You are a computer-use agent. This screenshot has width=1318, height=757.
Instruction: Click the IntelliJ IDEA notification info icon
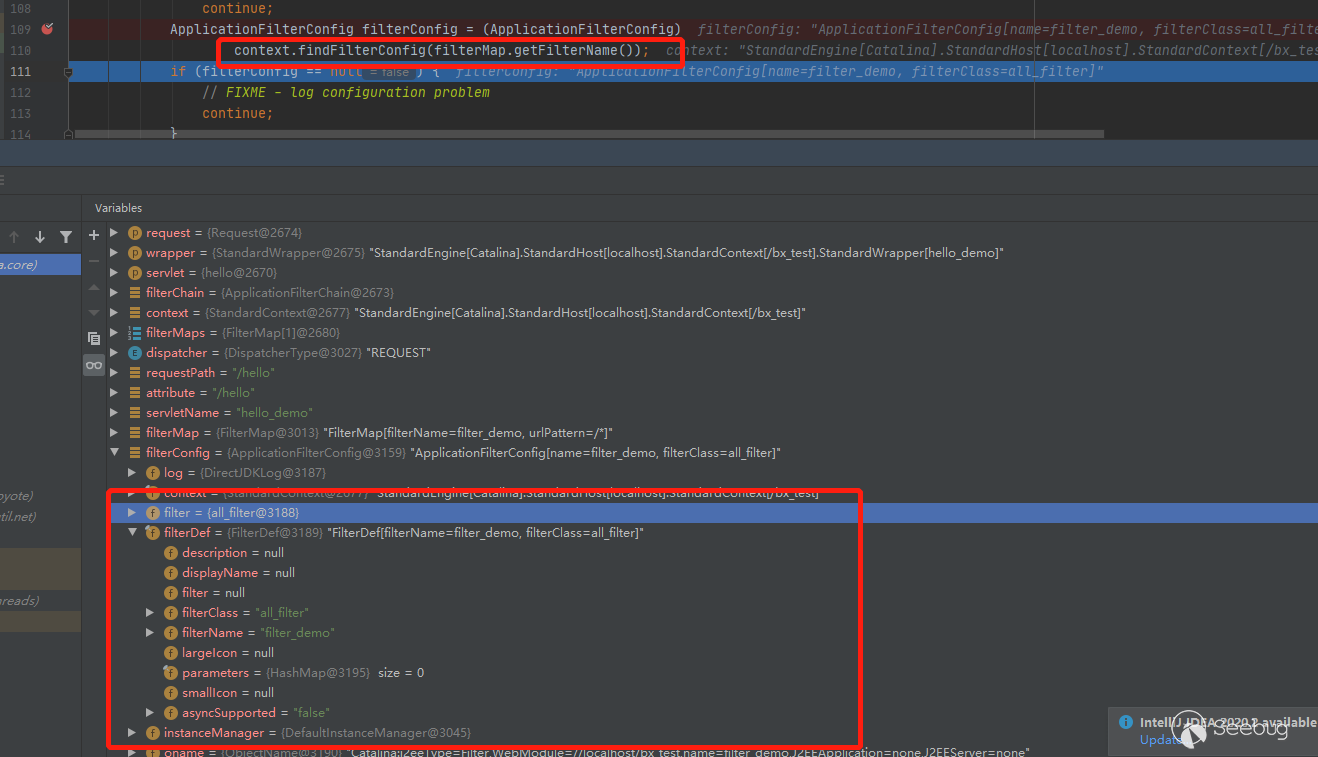[x=1126, y=722]
